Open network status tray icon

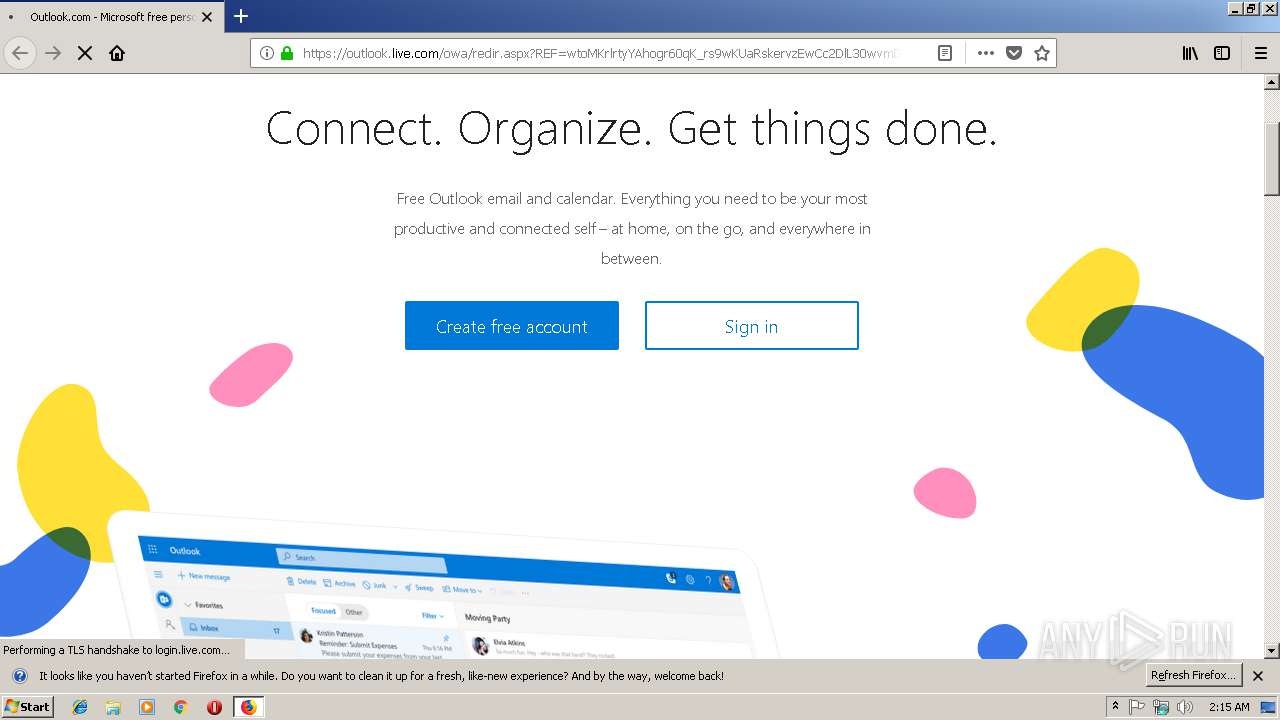coord(1161,707)
